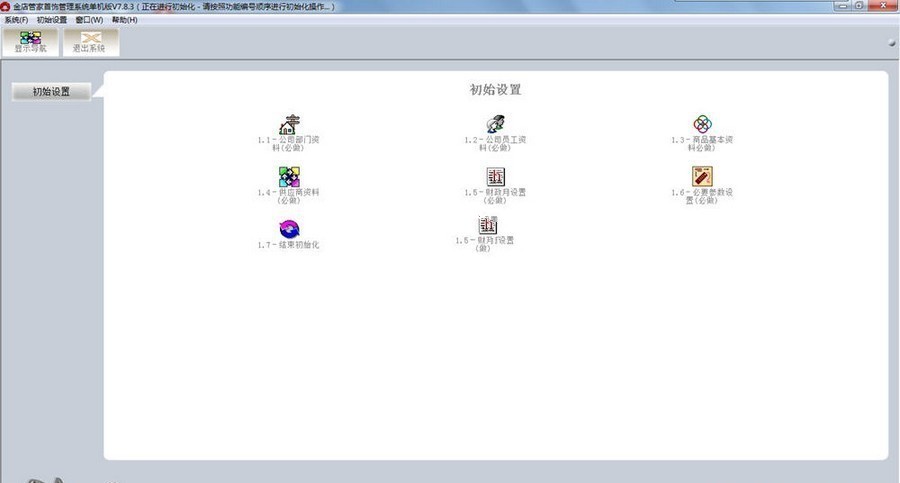
Task: Open 1.6 必要参数设置 icon
Action: click(x=702, y=176)
